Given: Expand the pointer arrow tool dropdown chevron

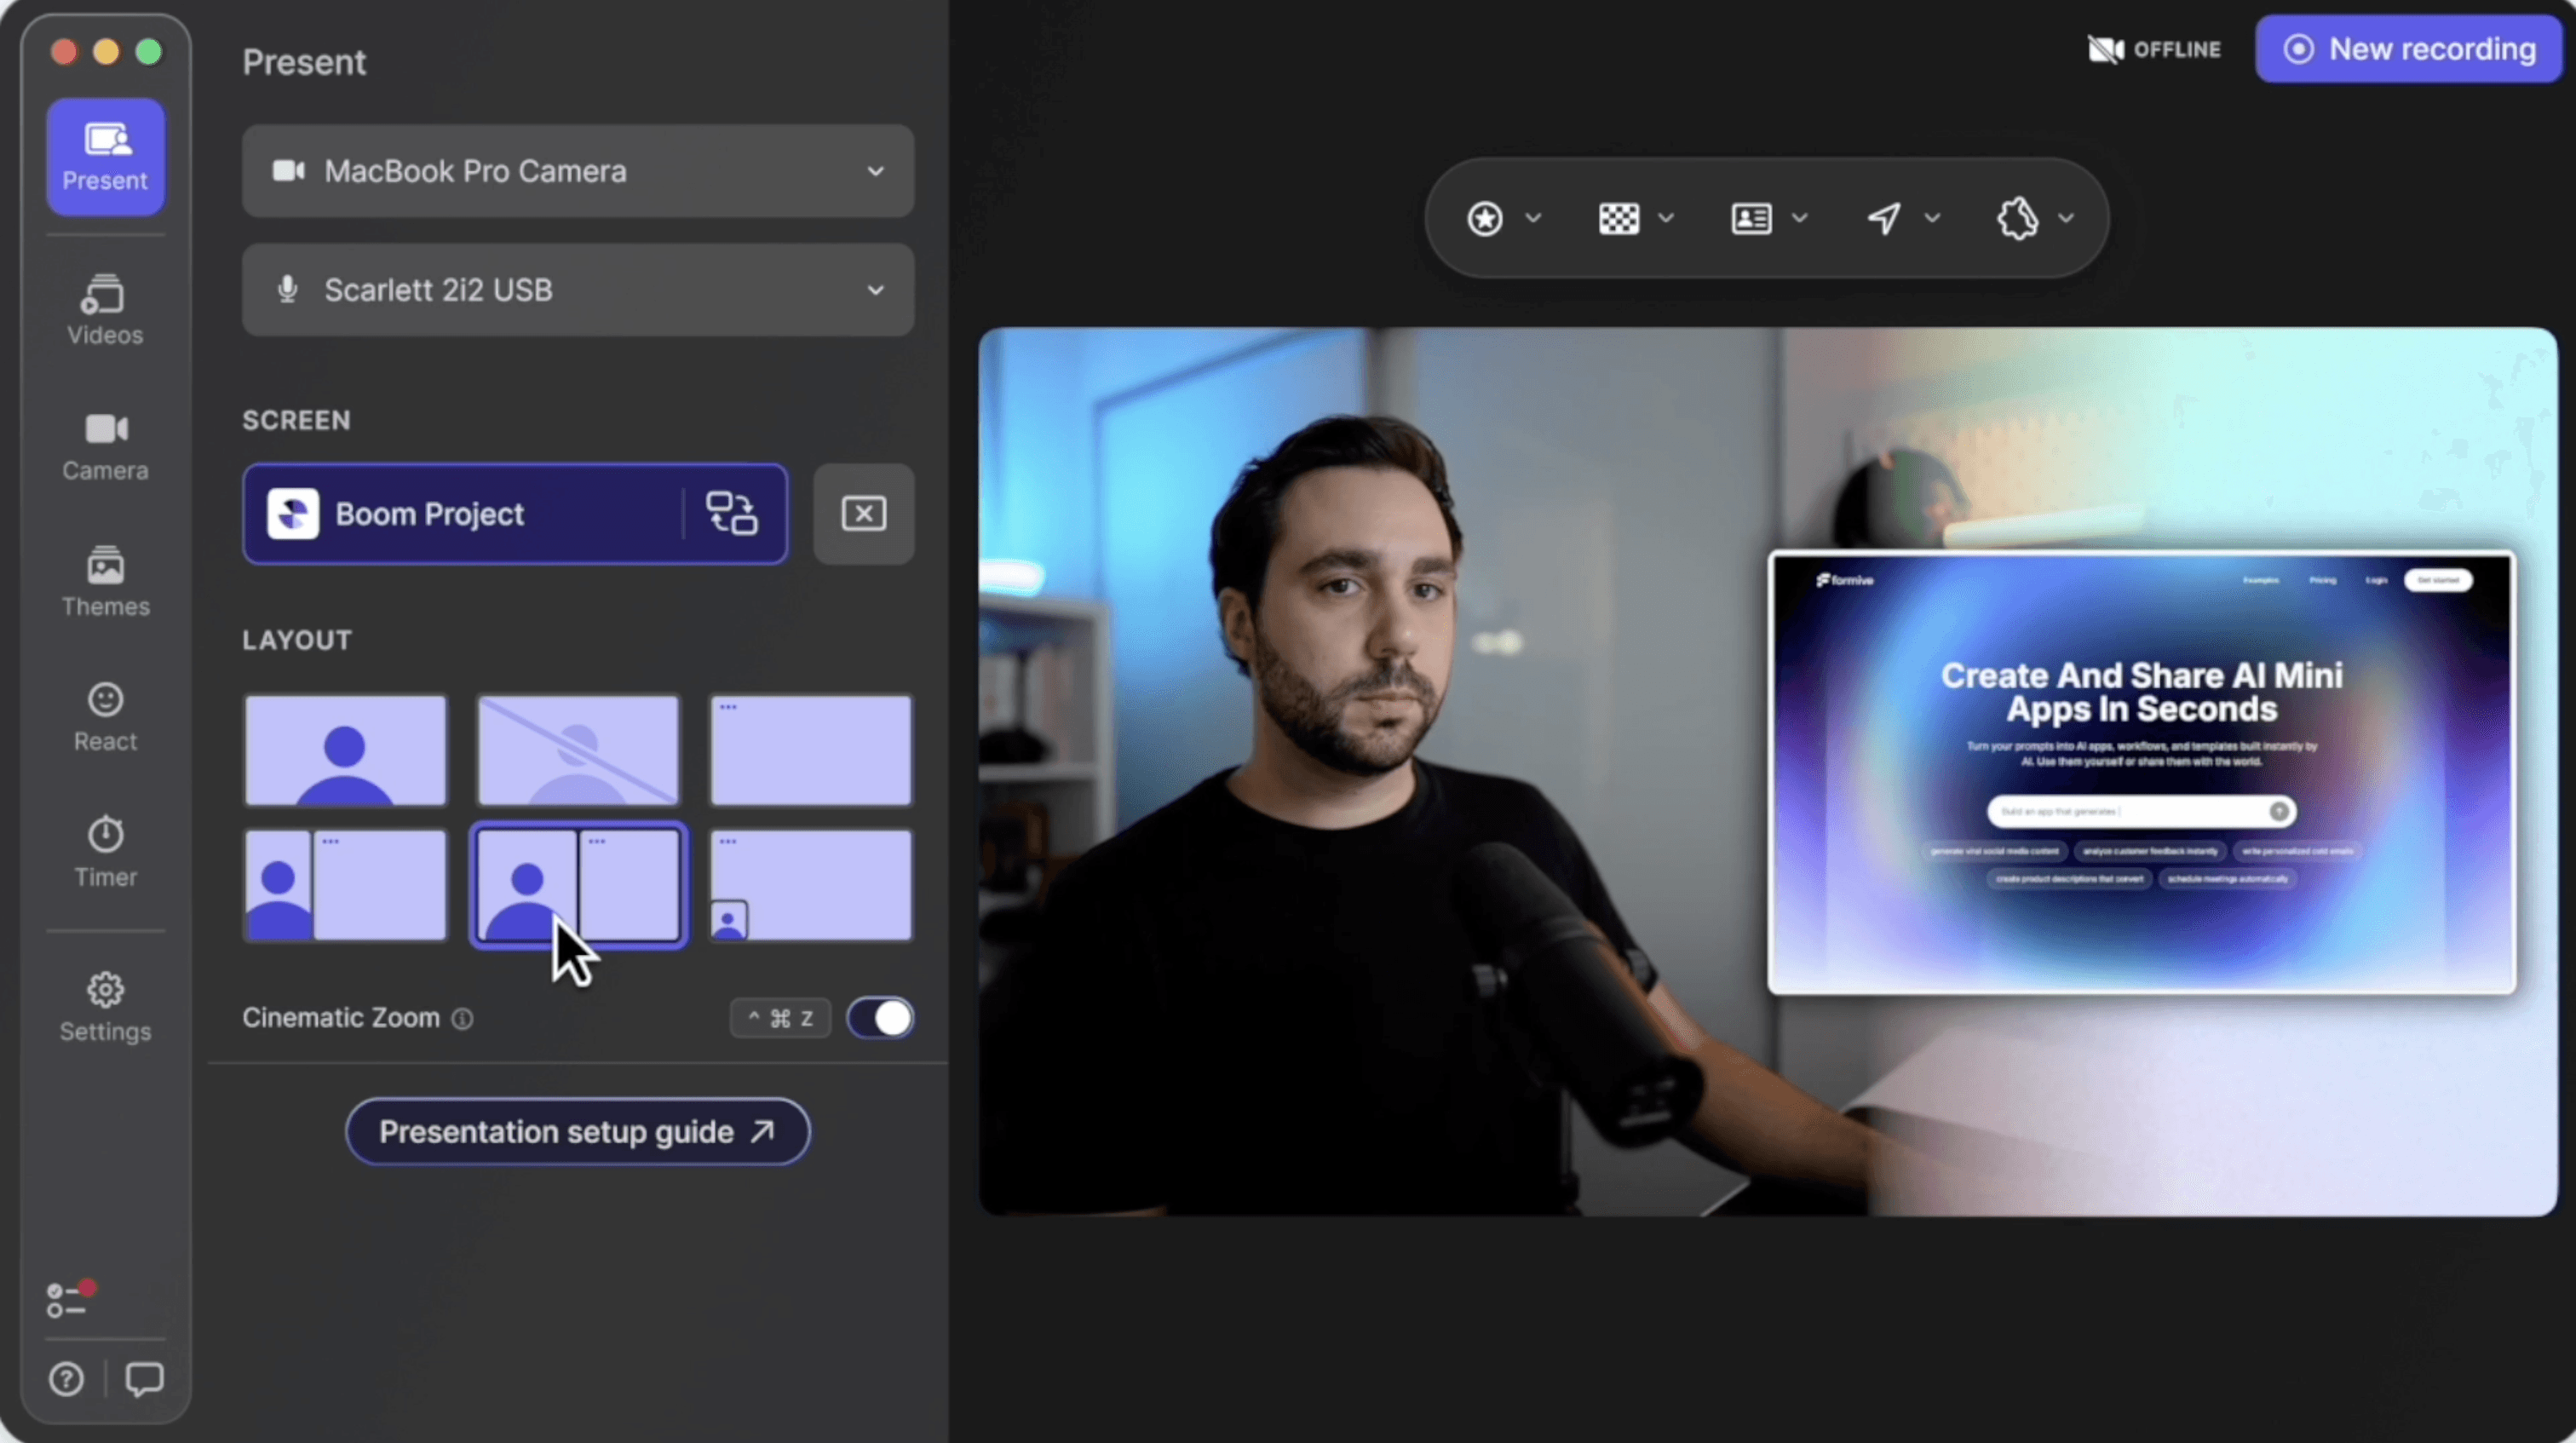Looking at the screenshot, I should coord(1933,218).
